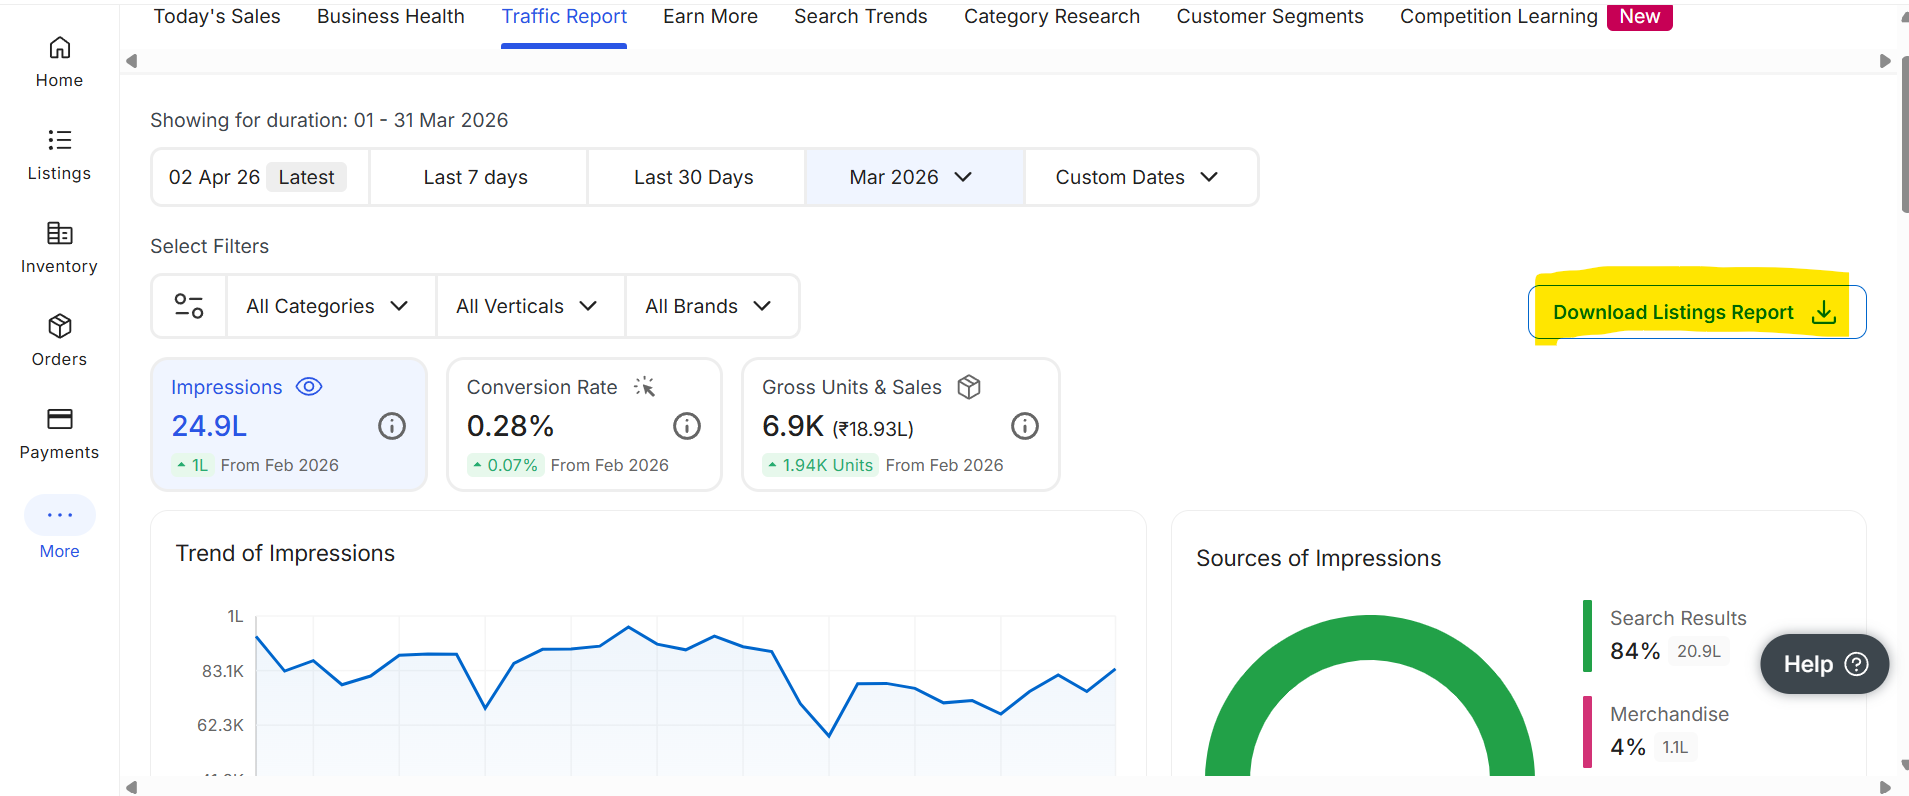Screen dimensions: 1909x796
Task: Go to Listings in the sidebar
Action: [59, 155]
